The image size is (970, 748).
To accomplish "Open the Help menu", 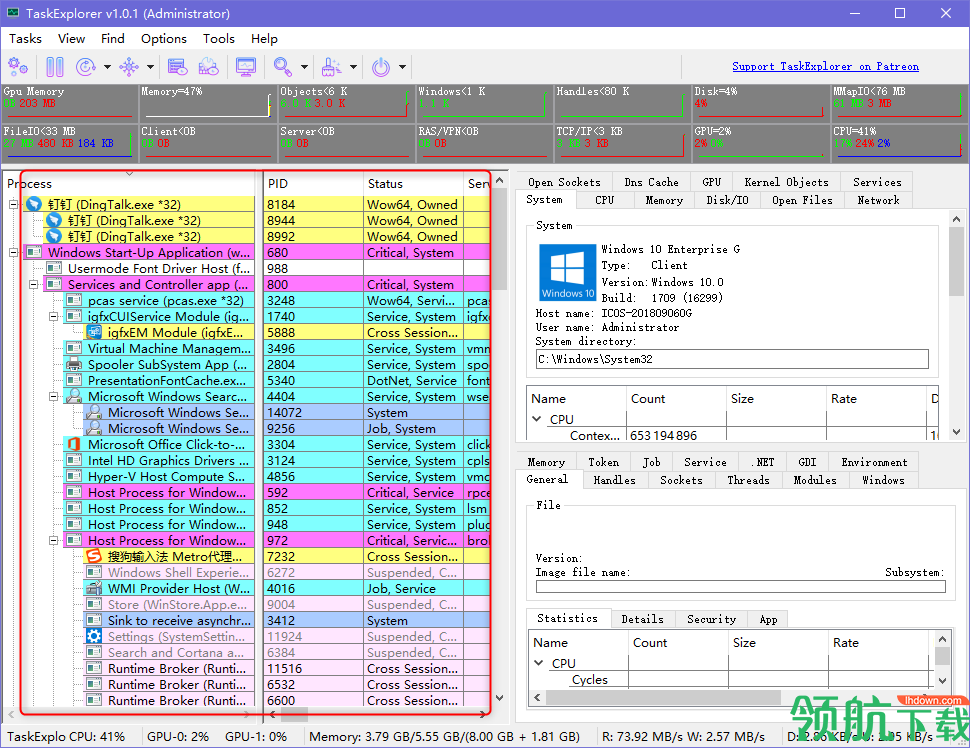I will (x=264, y=38).
